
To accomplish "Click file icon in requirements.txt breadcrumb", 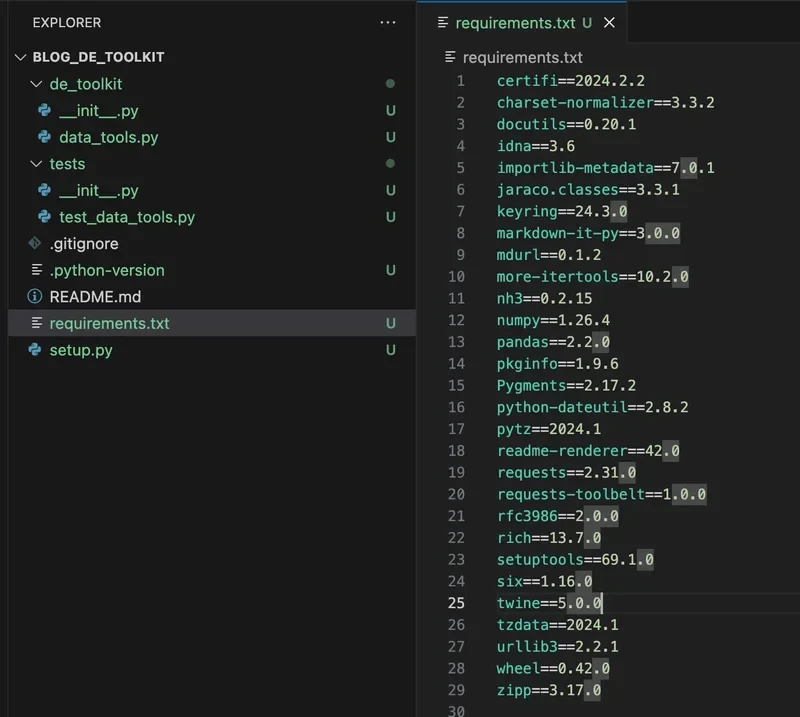I will 450,57.
